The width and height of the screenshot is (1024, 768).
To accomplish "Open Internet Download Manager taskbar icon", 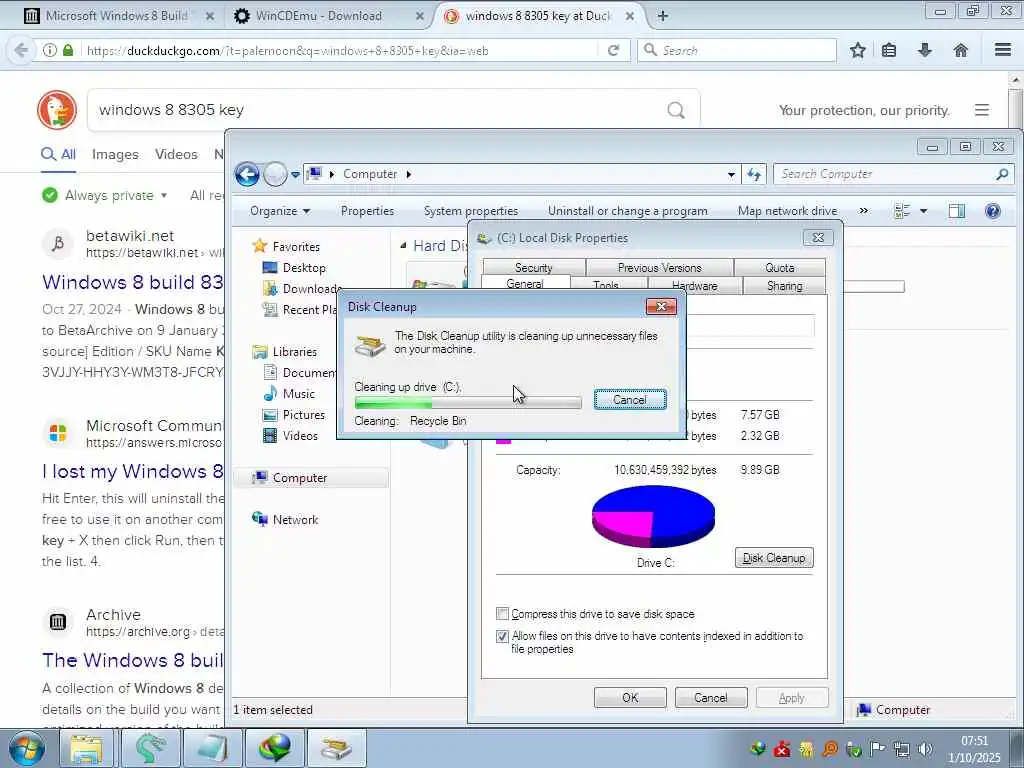I will coord(274,748).
